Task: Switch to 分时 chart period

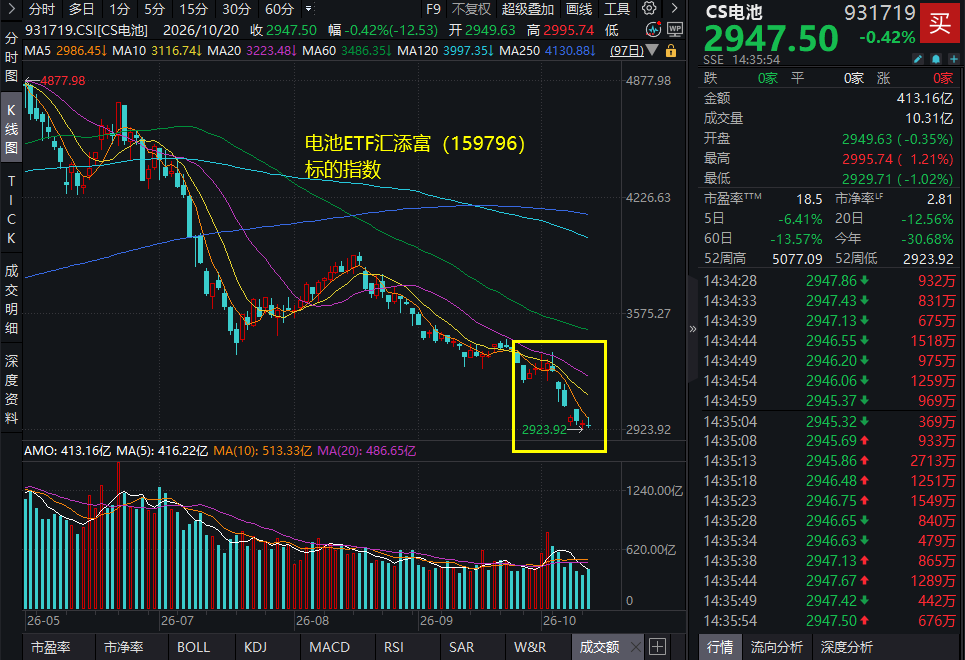Action: tap(42, 9)
